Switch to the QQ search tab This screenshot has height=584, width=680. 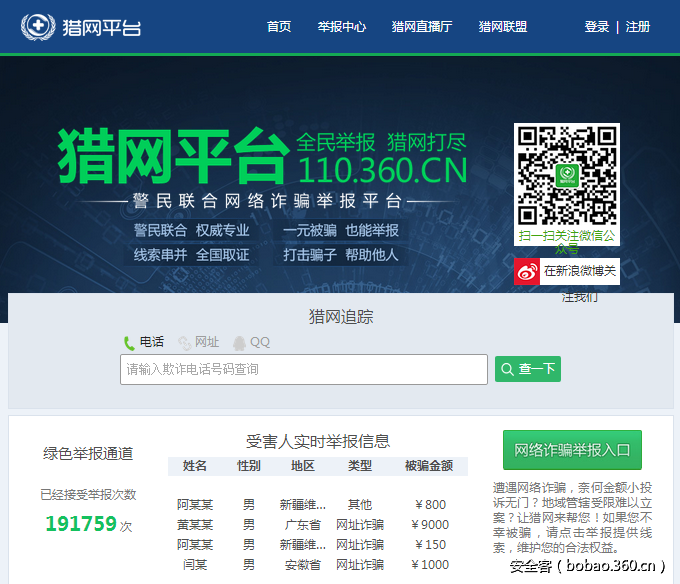(x=260, y=342)
